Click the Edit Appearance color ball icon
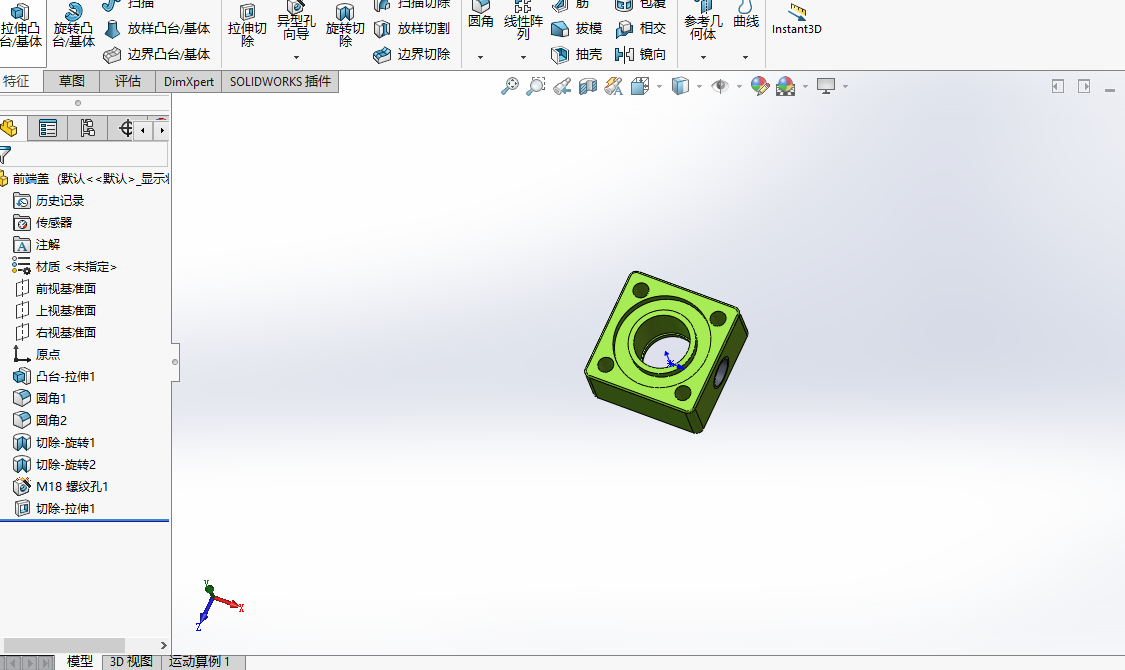 coord(760,86)
